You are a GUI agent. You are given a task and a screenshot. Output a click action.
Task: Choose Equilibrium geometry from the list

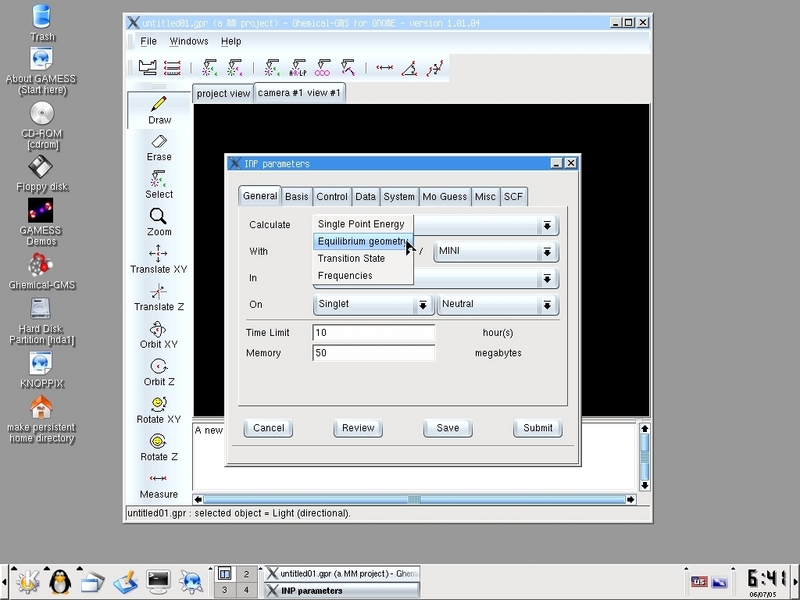point(361,241)
